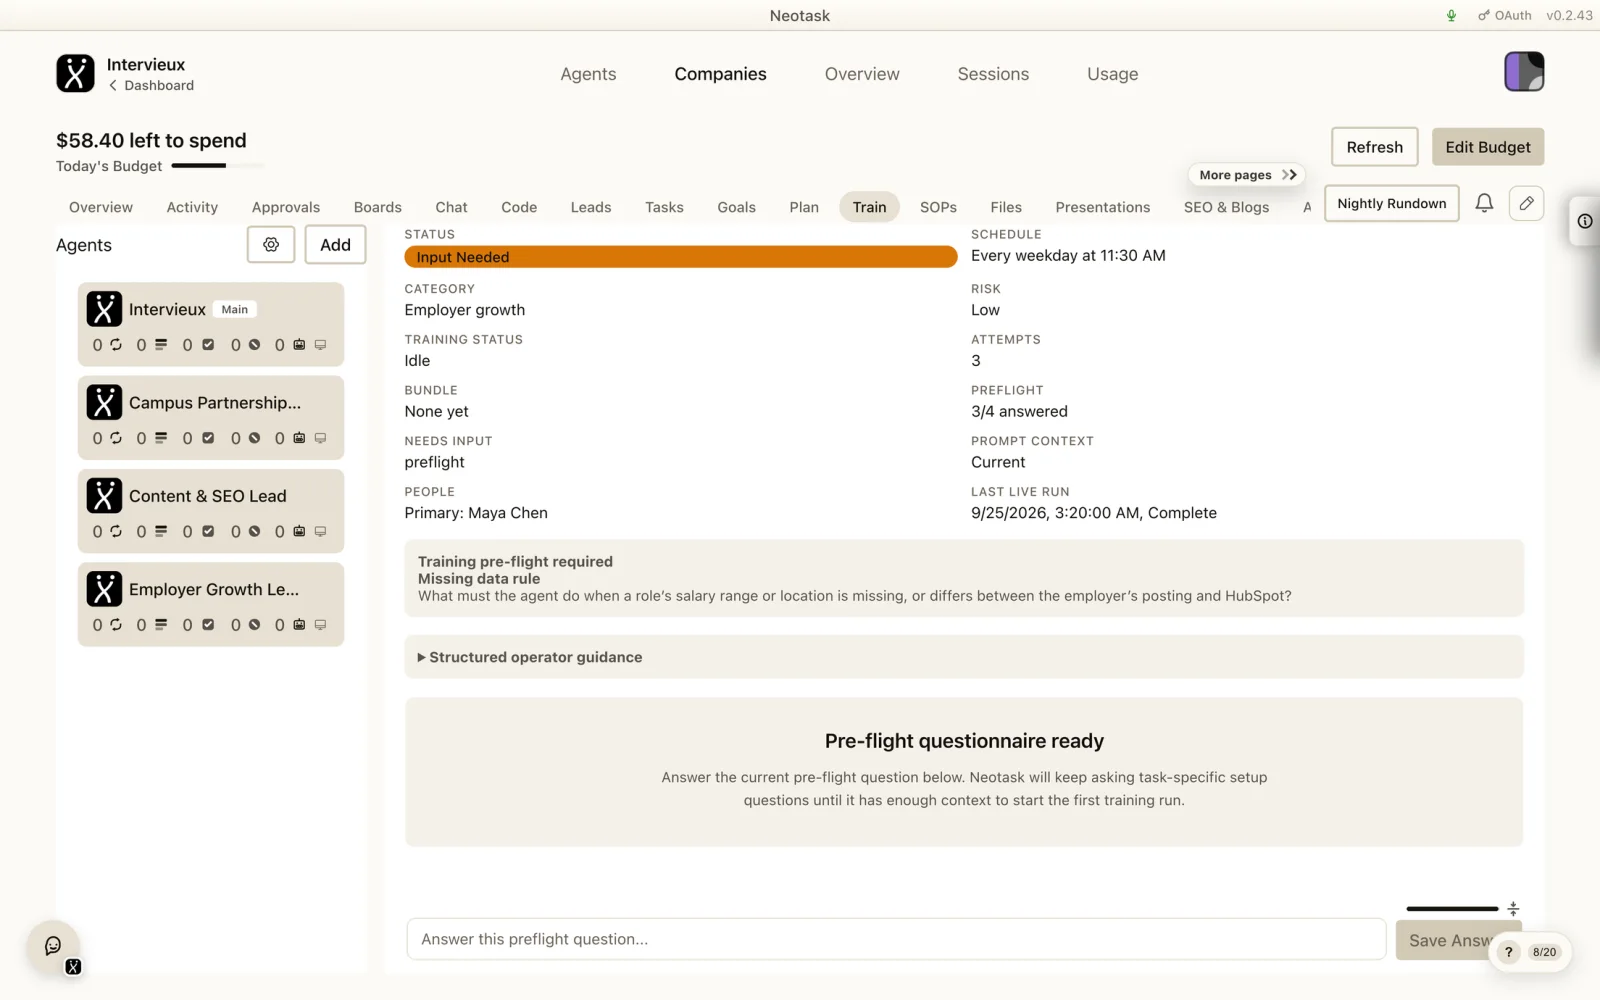The image size is (1600, 1000).
Task: Click monitor icon on Campus Partnership card
Action: click(x=321, y=438)
